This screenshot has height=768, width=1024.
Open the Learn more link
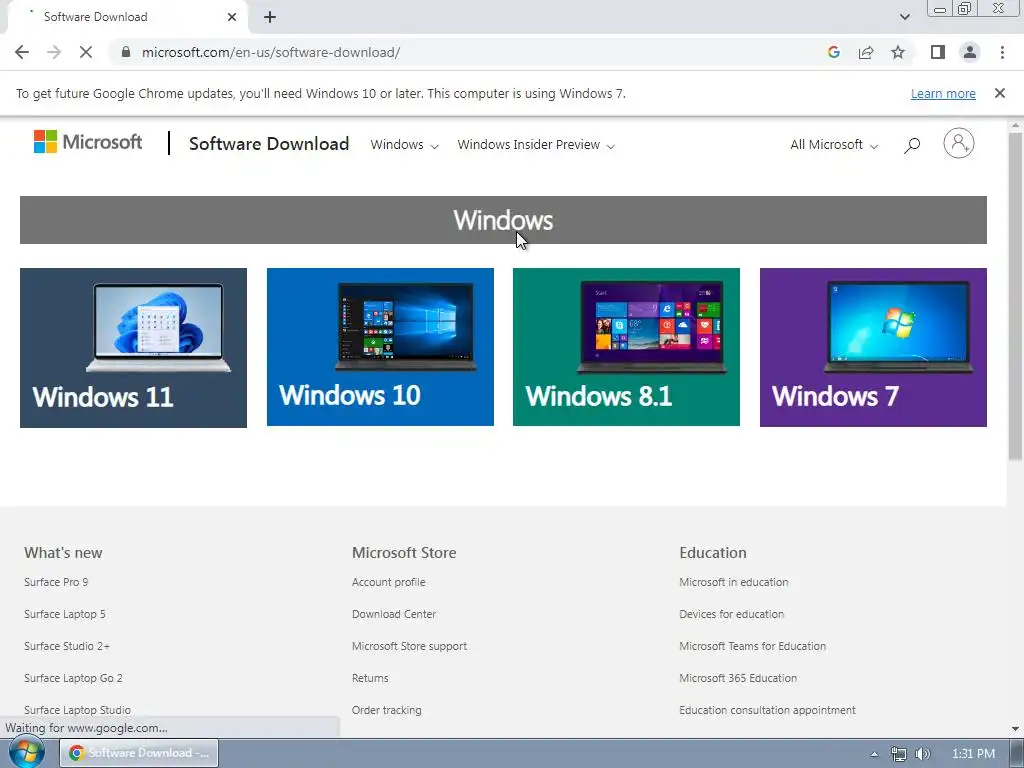point(943,93)
